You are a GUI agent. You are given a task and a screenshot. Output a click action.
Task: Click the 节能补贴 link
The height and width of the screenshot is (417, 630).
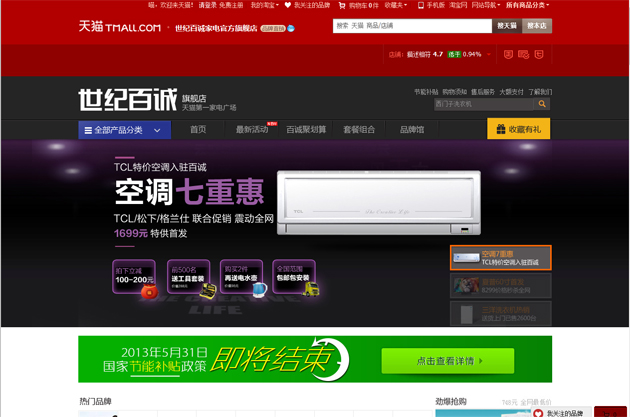[x=426, y=92]
